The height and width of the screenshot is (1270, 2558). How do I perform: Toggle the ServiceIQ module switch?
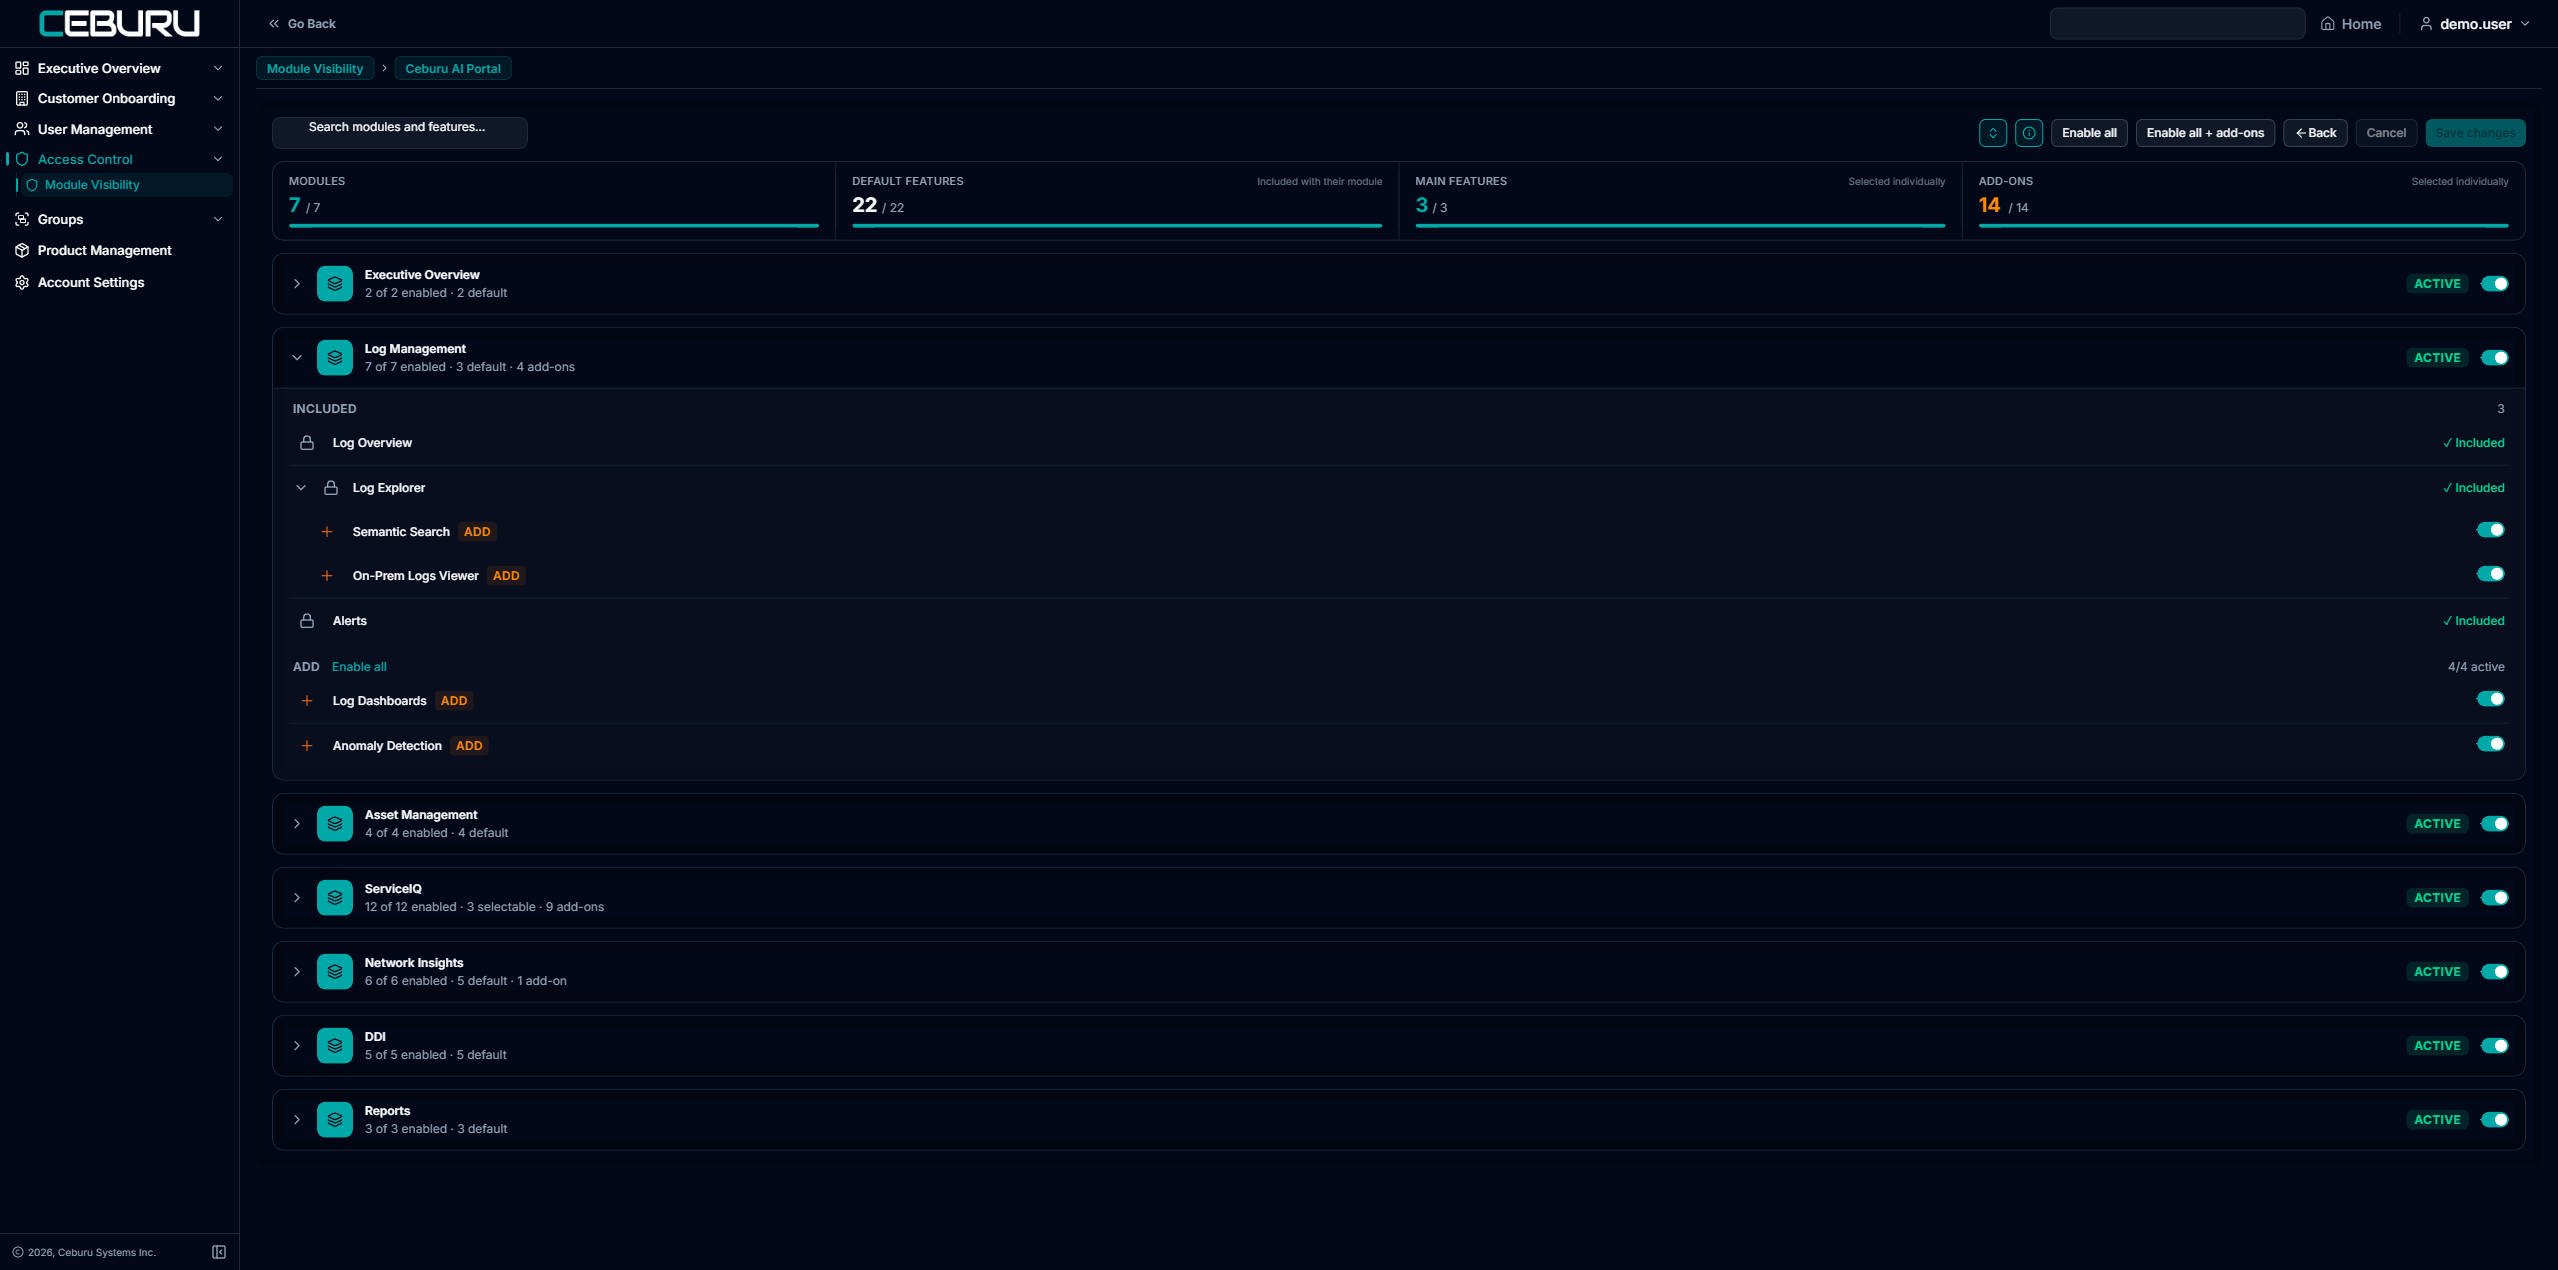(2494, 898)
